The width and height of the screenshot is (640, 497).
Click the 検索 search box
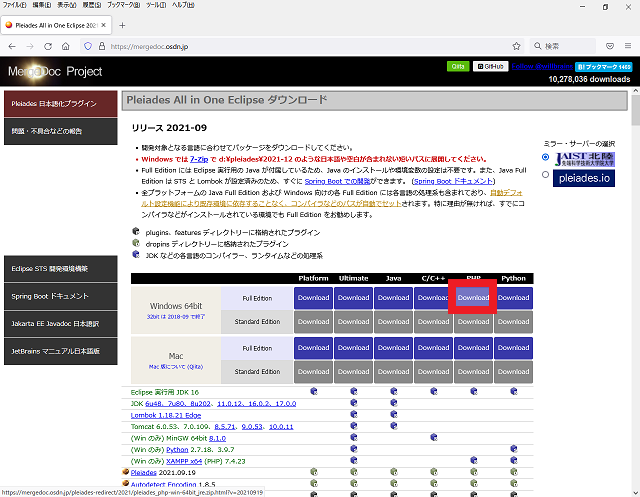point(563,46)
